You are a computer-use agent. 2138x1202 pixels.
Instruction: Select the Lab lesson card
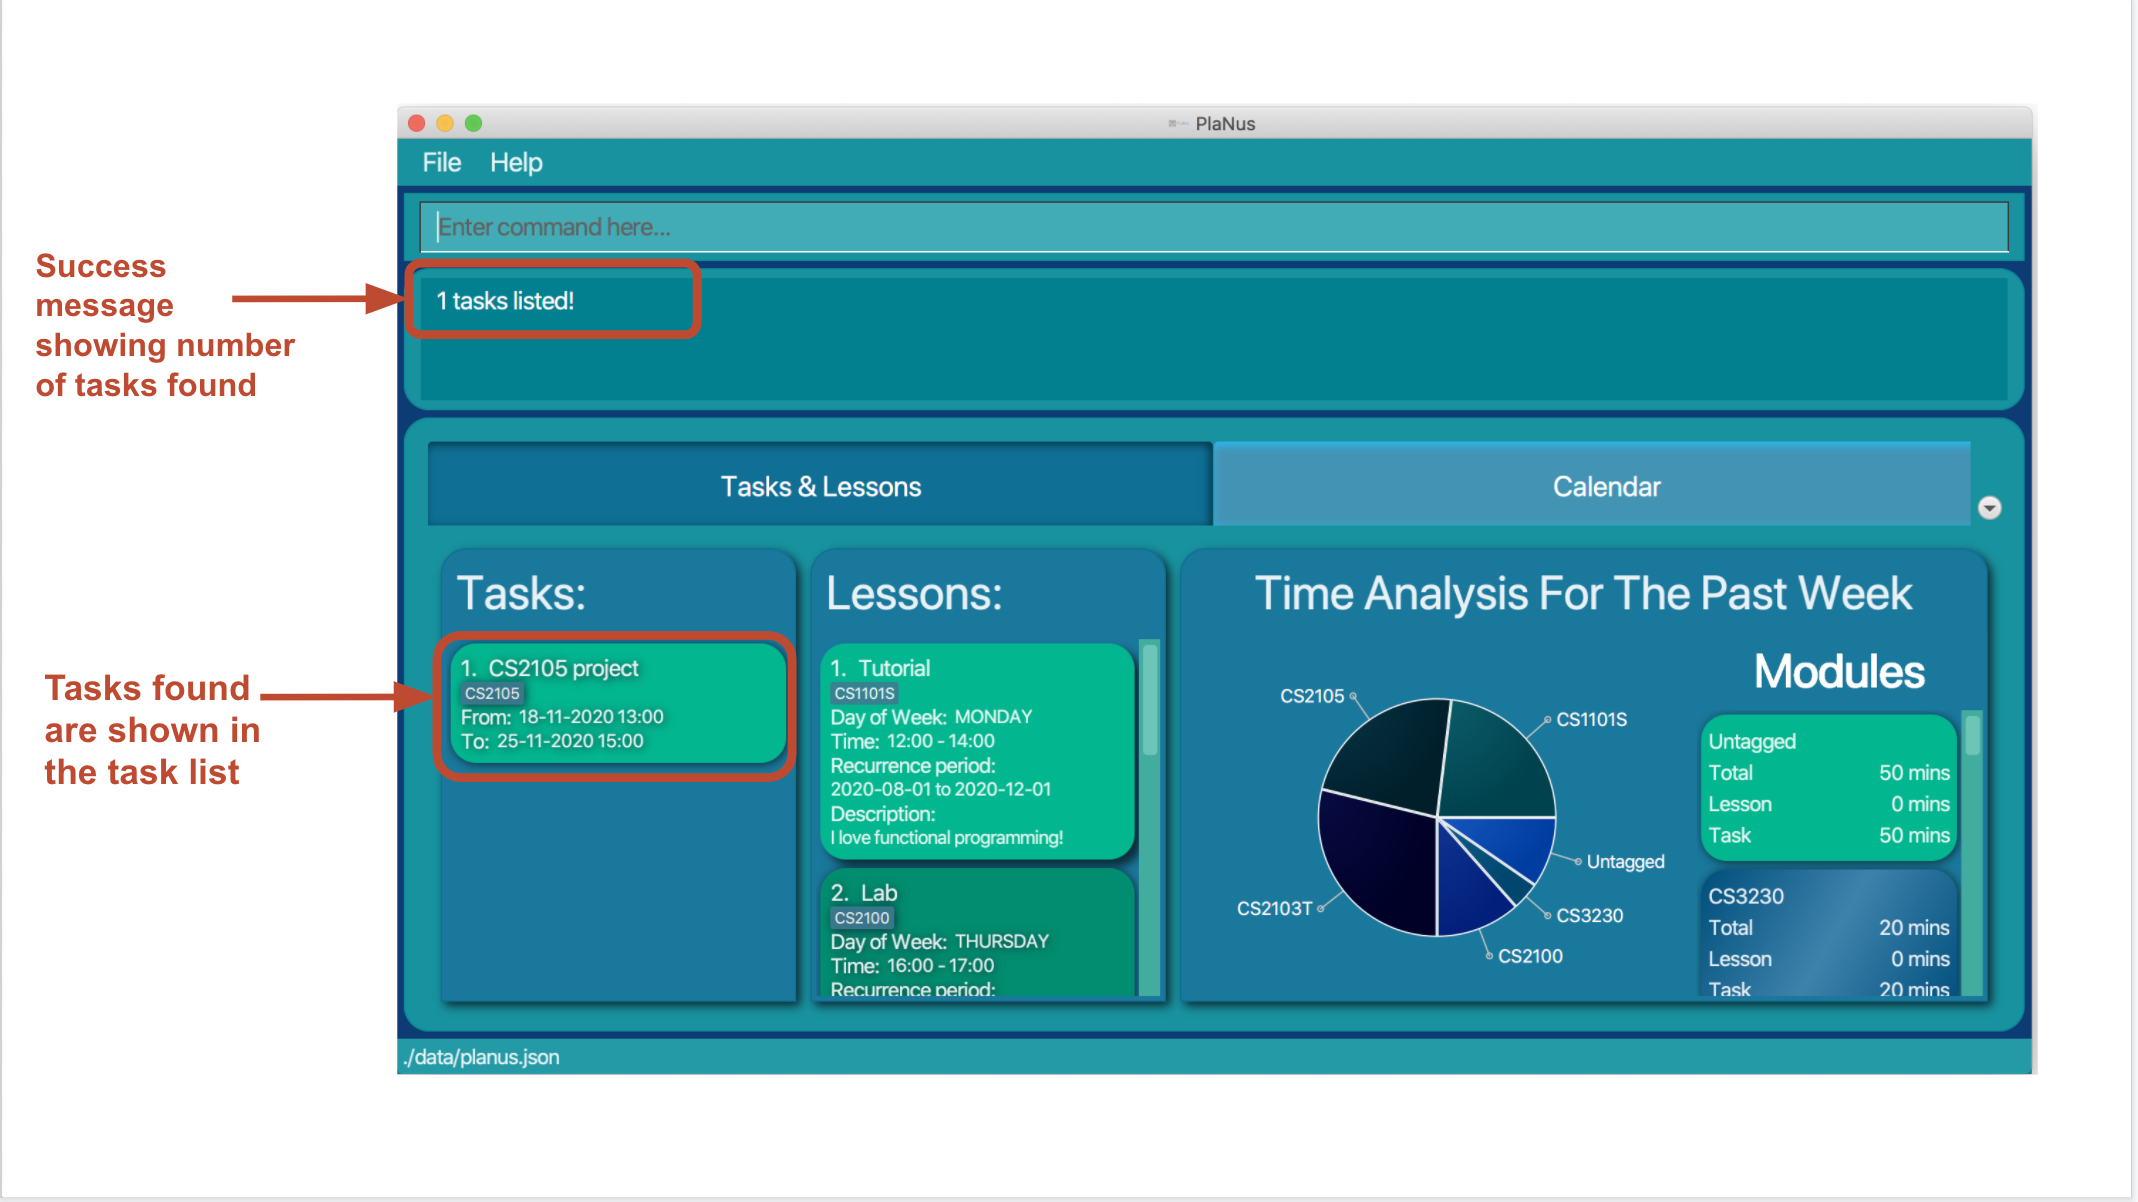(977, 933)
